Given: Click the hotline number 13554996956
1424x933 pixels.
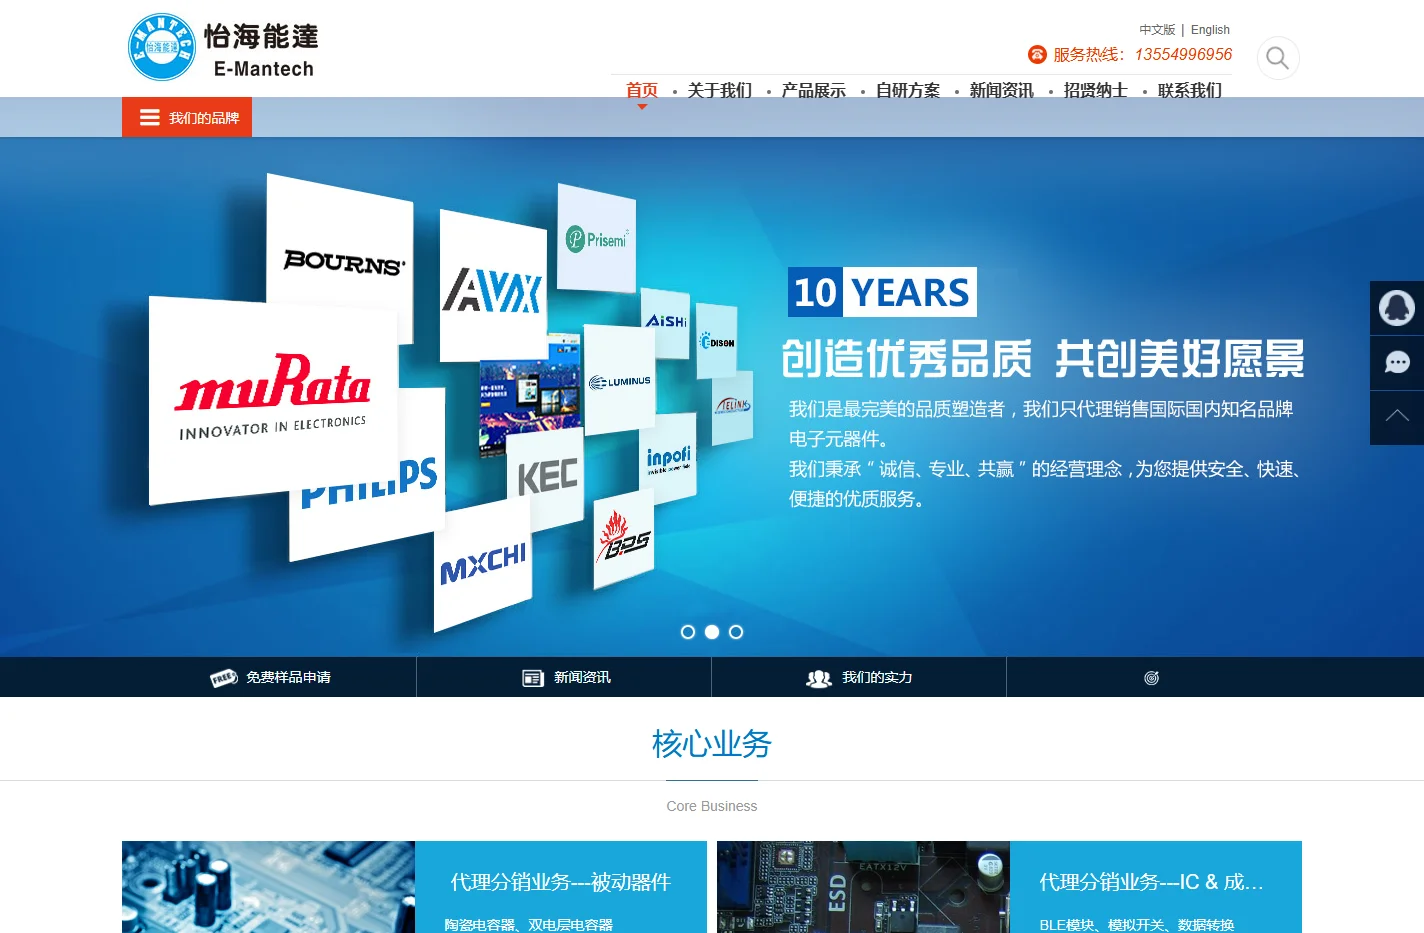Looking at the screenshot, I should click(x=1183, y=54).
